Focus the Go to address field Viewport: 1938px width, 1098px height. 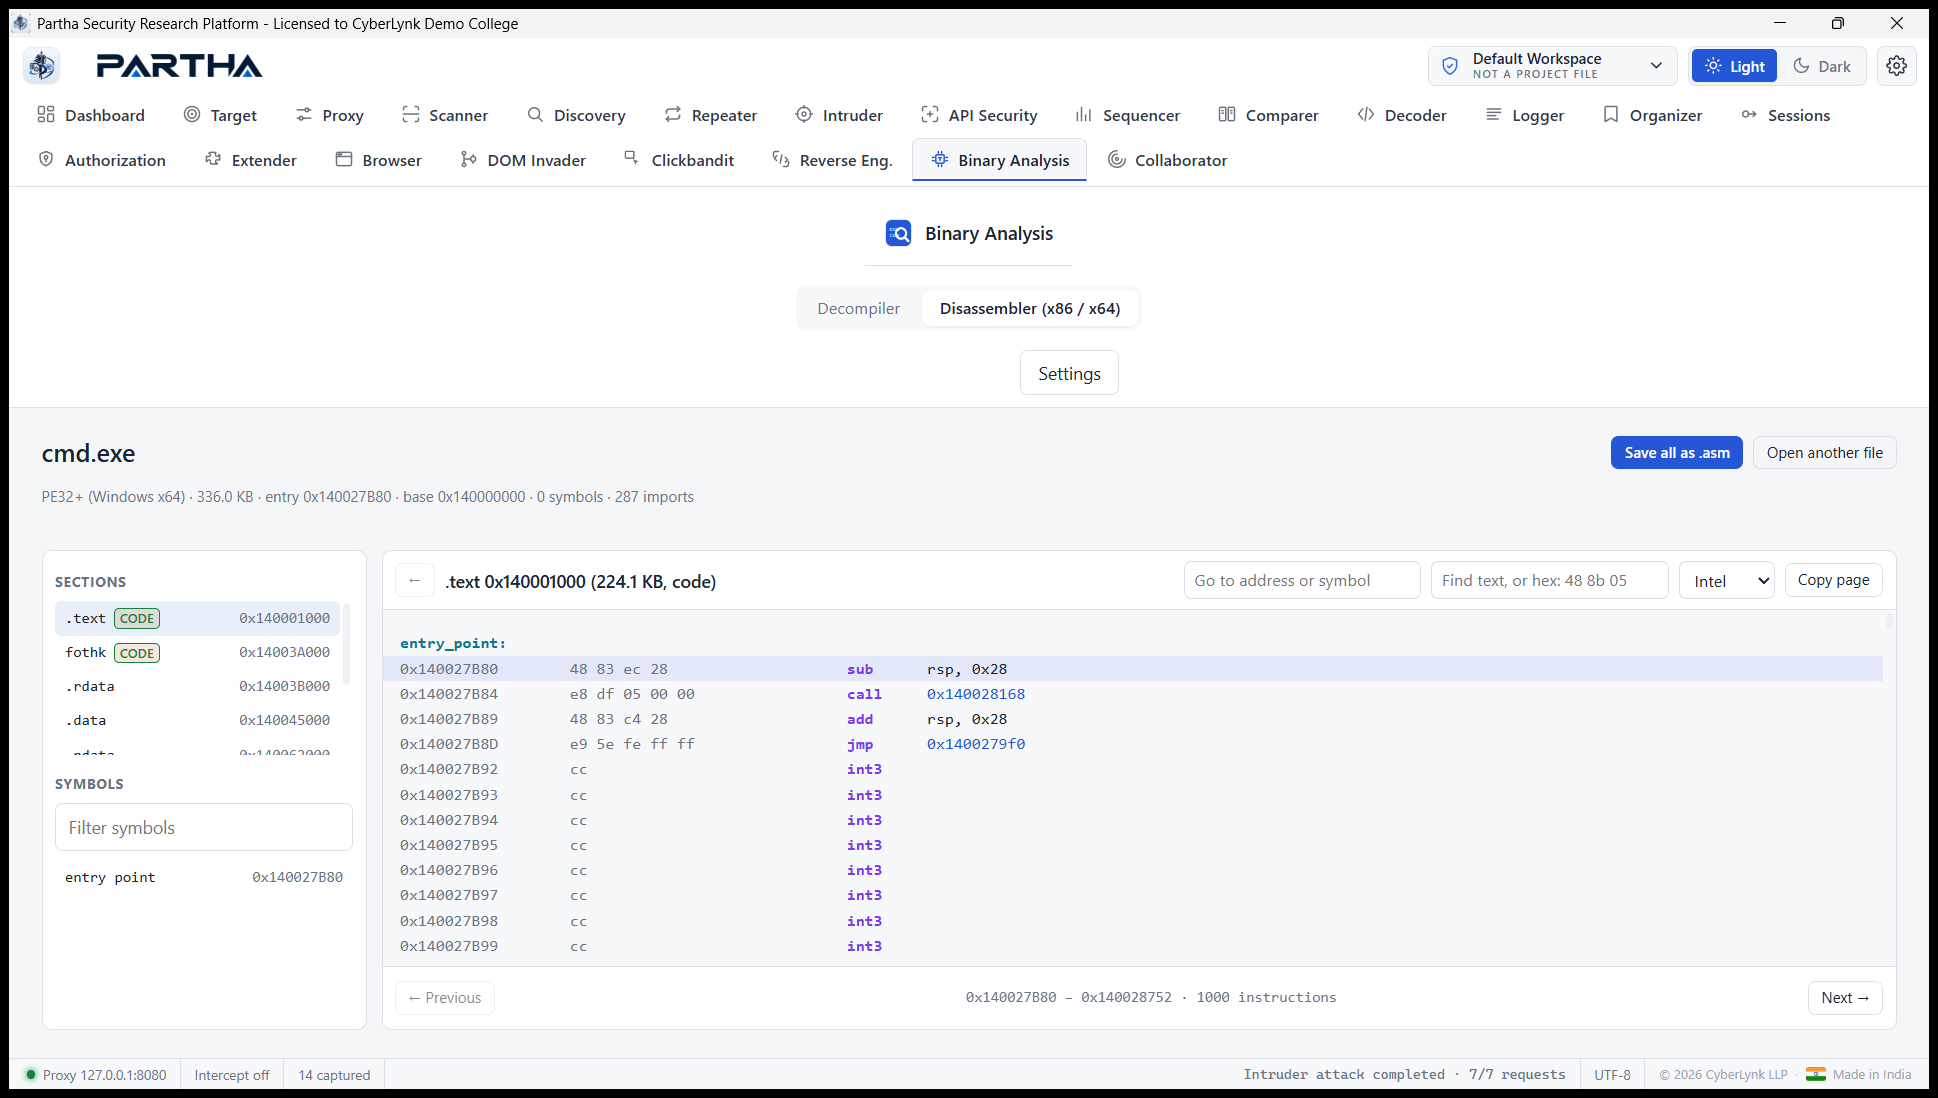[1301, 580]
